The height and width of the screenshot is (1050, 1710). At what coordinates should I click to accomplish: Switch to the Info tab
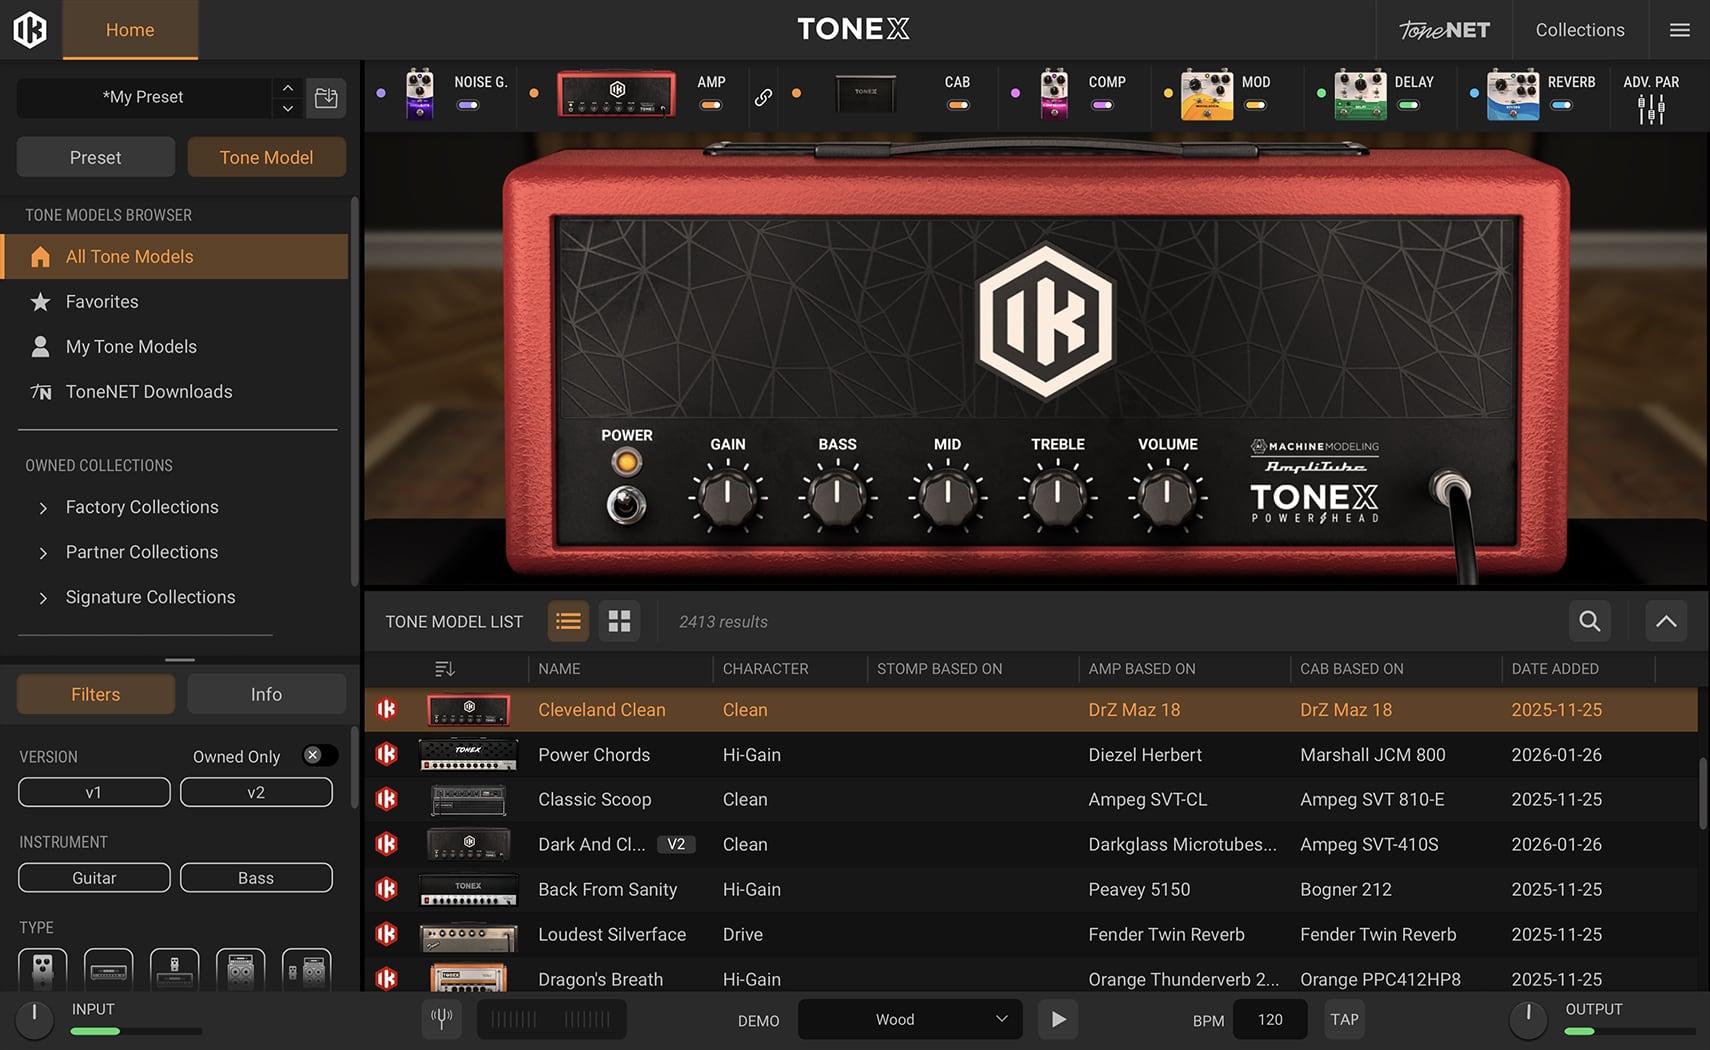[266, 693]
